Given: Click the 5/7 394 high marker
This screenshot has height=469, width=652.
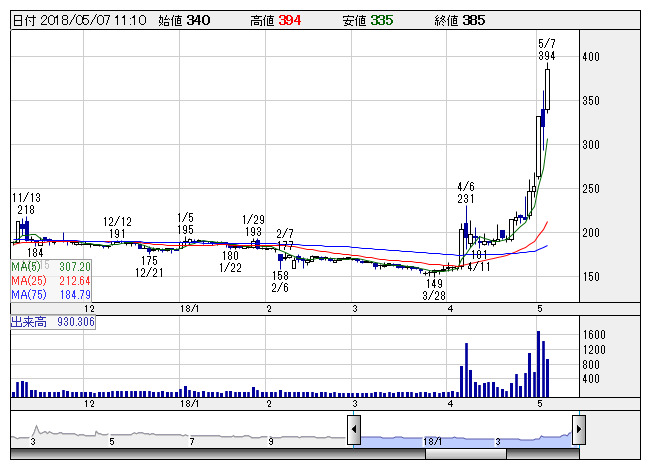Looking at the screenshot, I should tap(546, 51).
